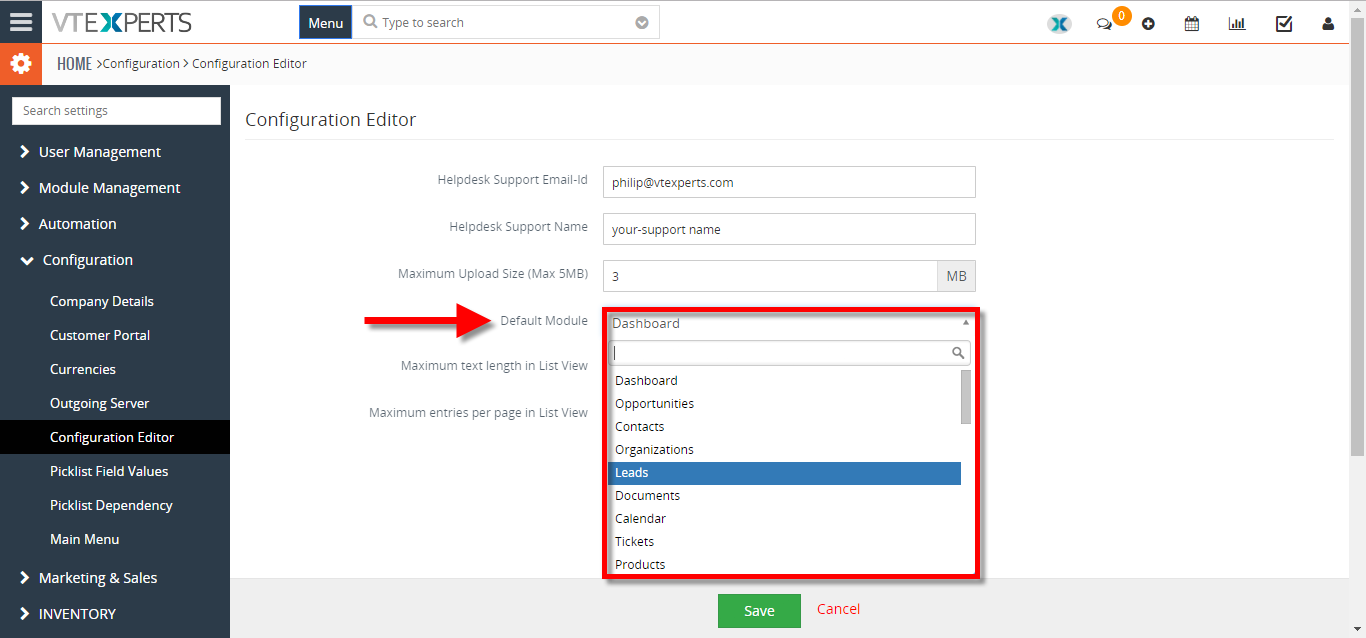Click the search magnifier in the top bar
The width and height of the screenshot is (1366, 638).
(x=370, y=22)
